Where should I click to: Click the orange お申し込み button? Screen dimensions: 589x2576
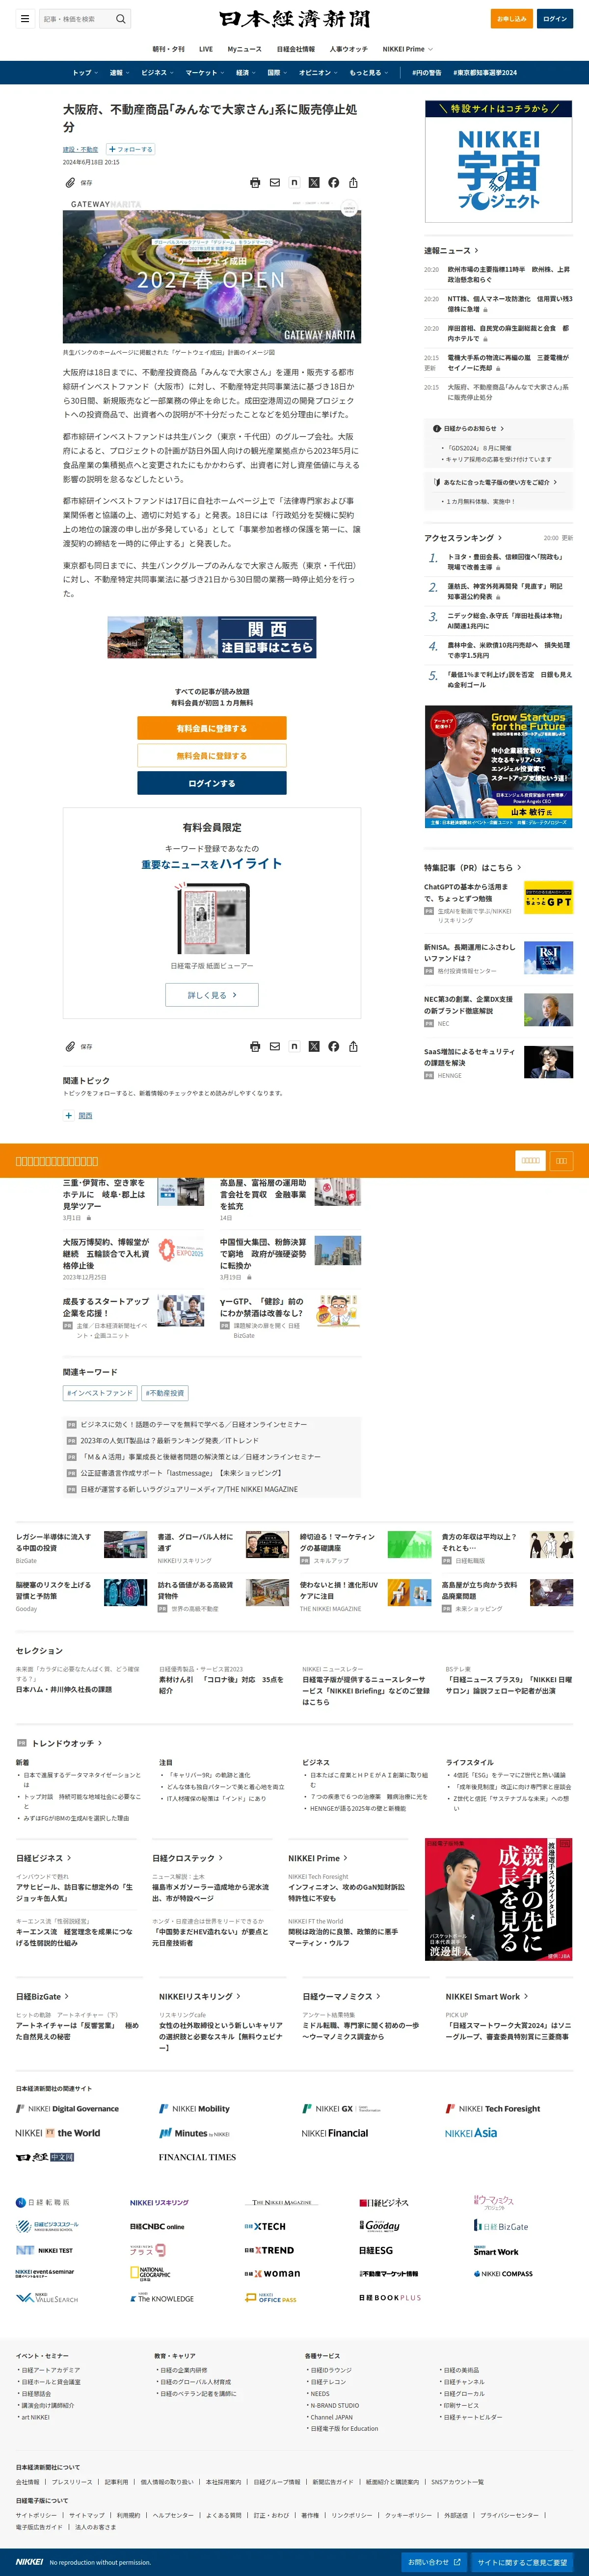pos(512,18)
